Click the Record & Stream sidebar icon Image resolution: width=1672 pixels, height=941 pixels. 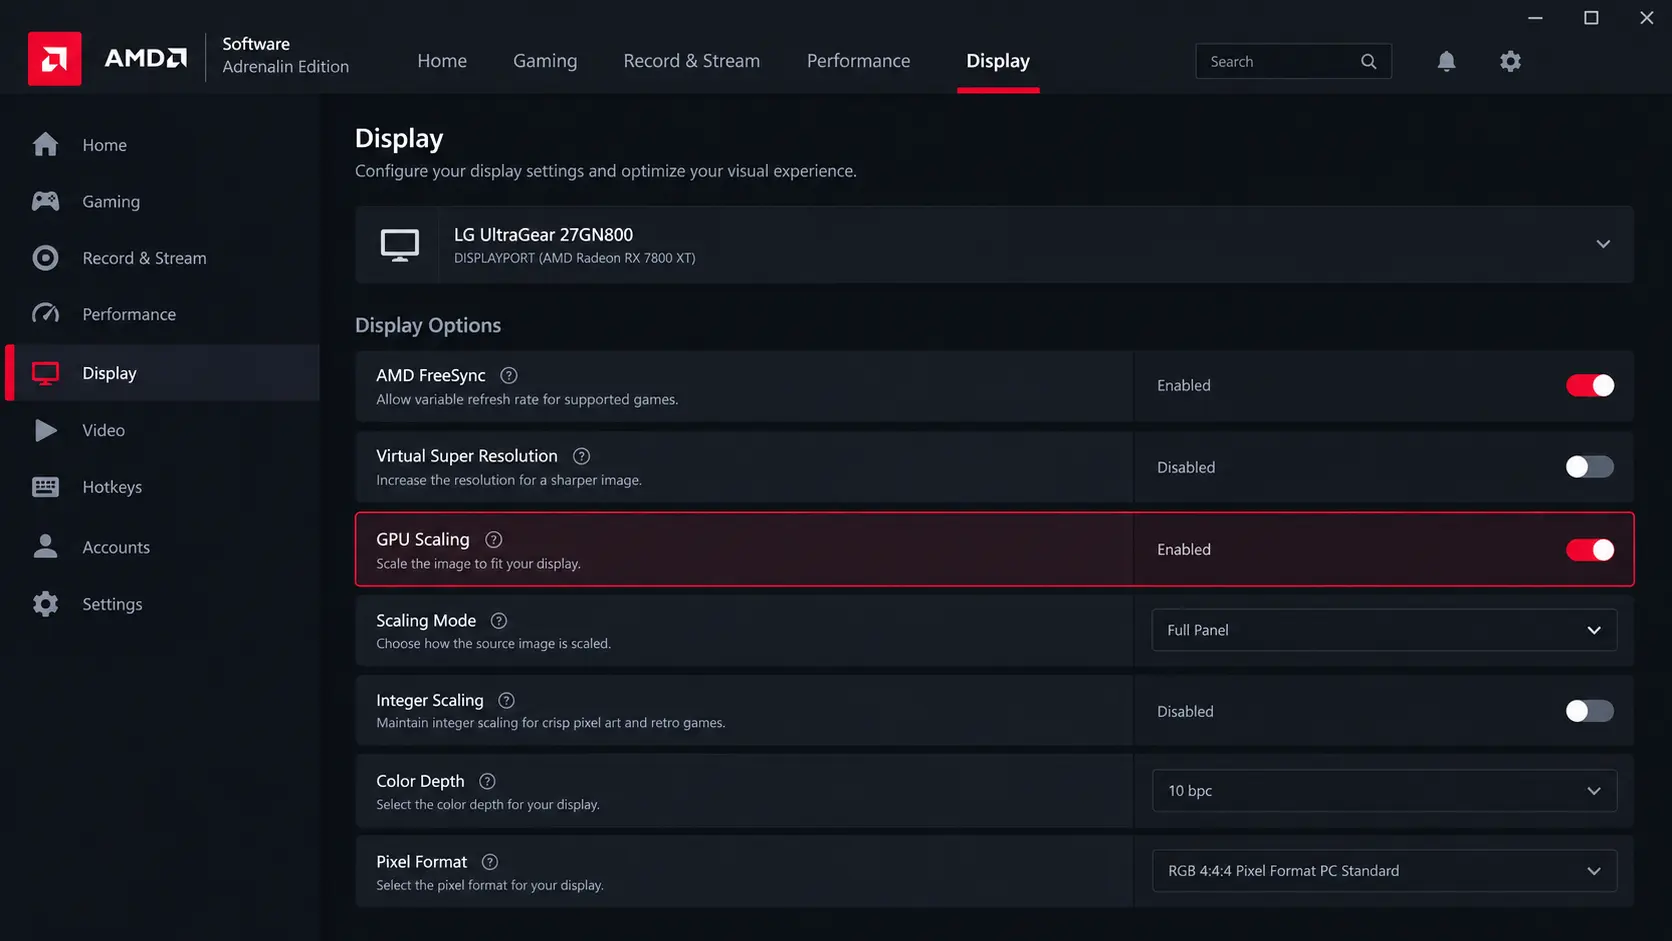click(45, 258)
